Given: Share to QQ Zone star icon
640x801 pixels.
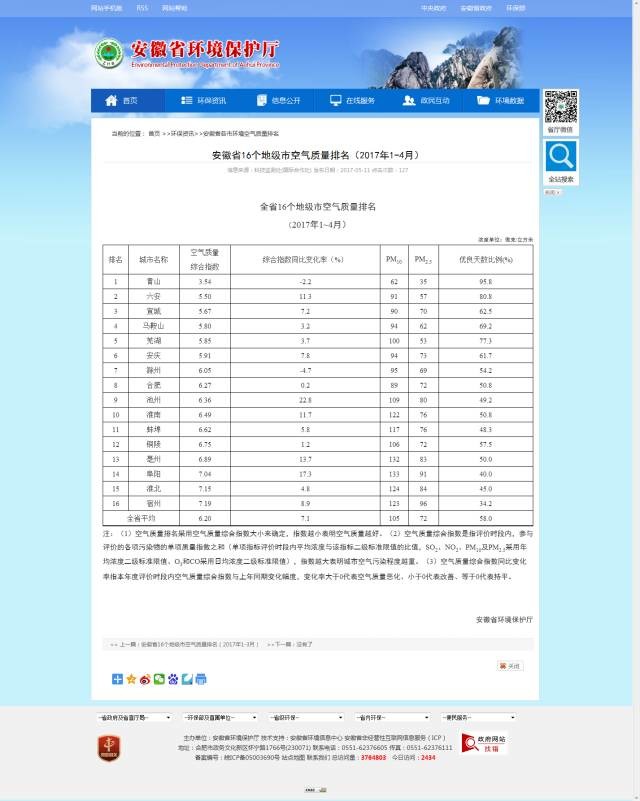Looking at the screenshot, I should pyautogui.click(x=131, y=679).
